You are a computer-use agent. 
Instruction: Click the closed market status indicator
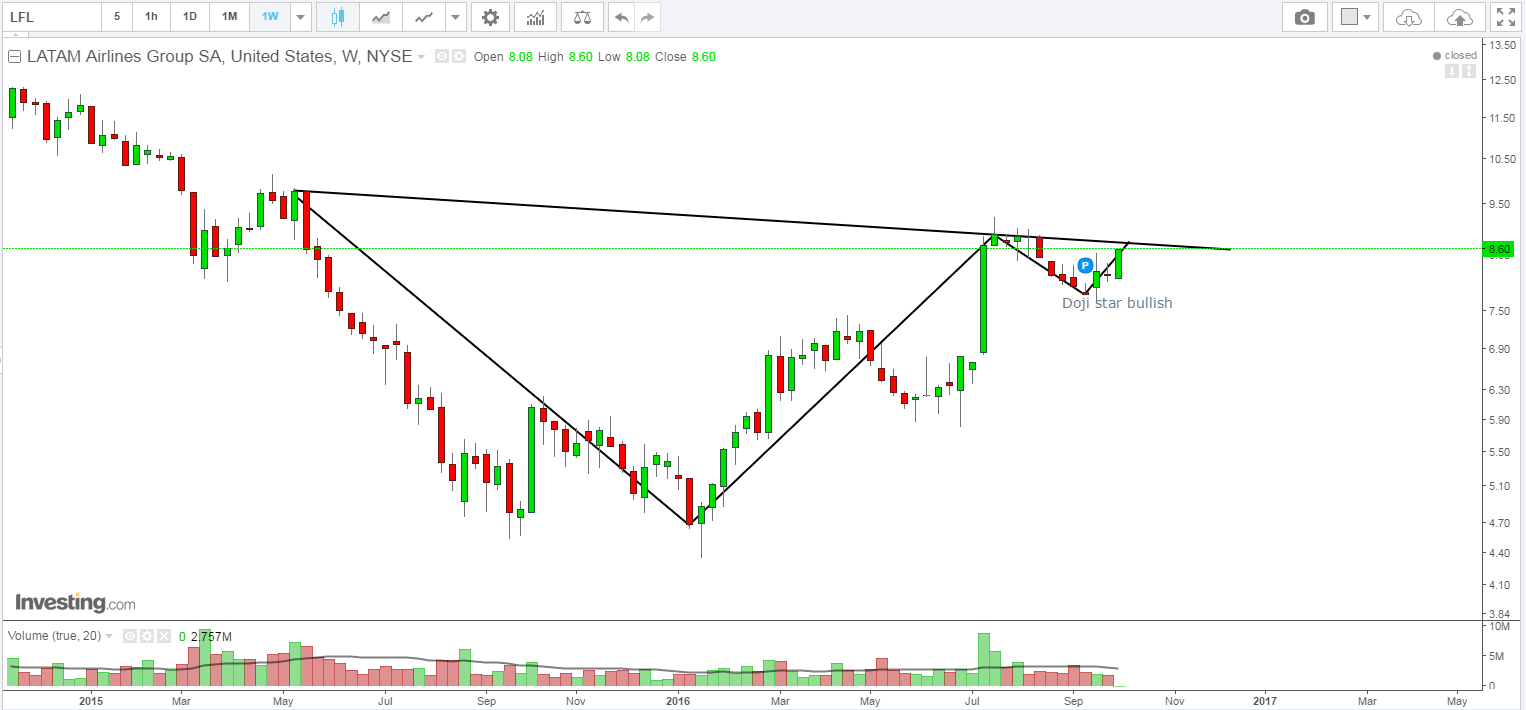[x=1454, y=55]
